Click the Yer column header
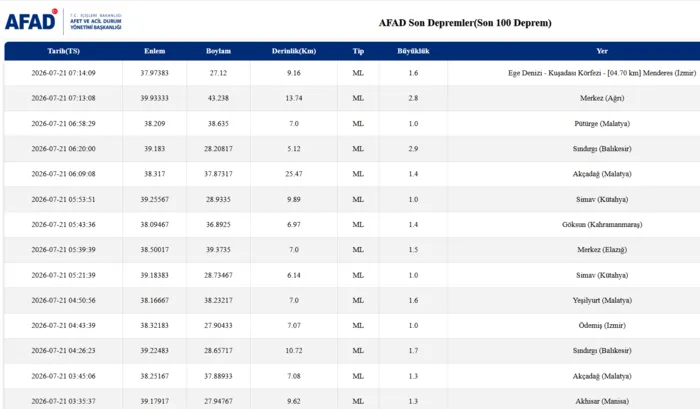Viewport: 700px width, 409px height. tap(602, 51)
